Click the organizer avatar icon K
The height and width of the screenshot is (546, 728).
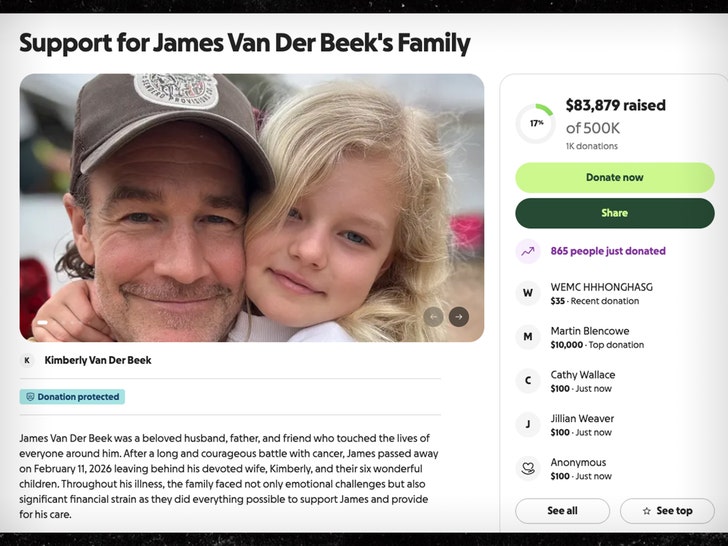pos(27,360)
